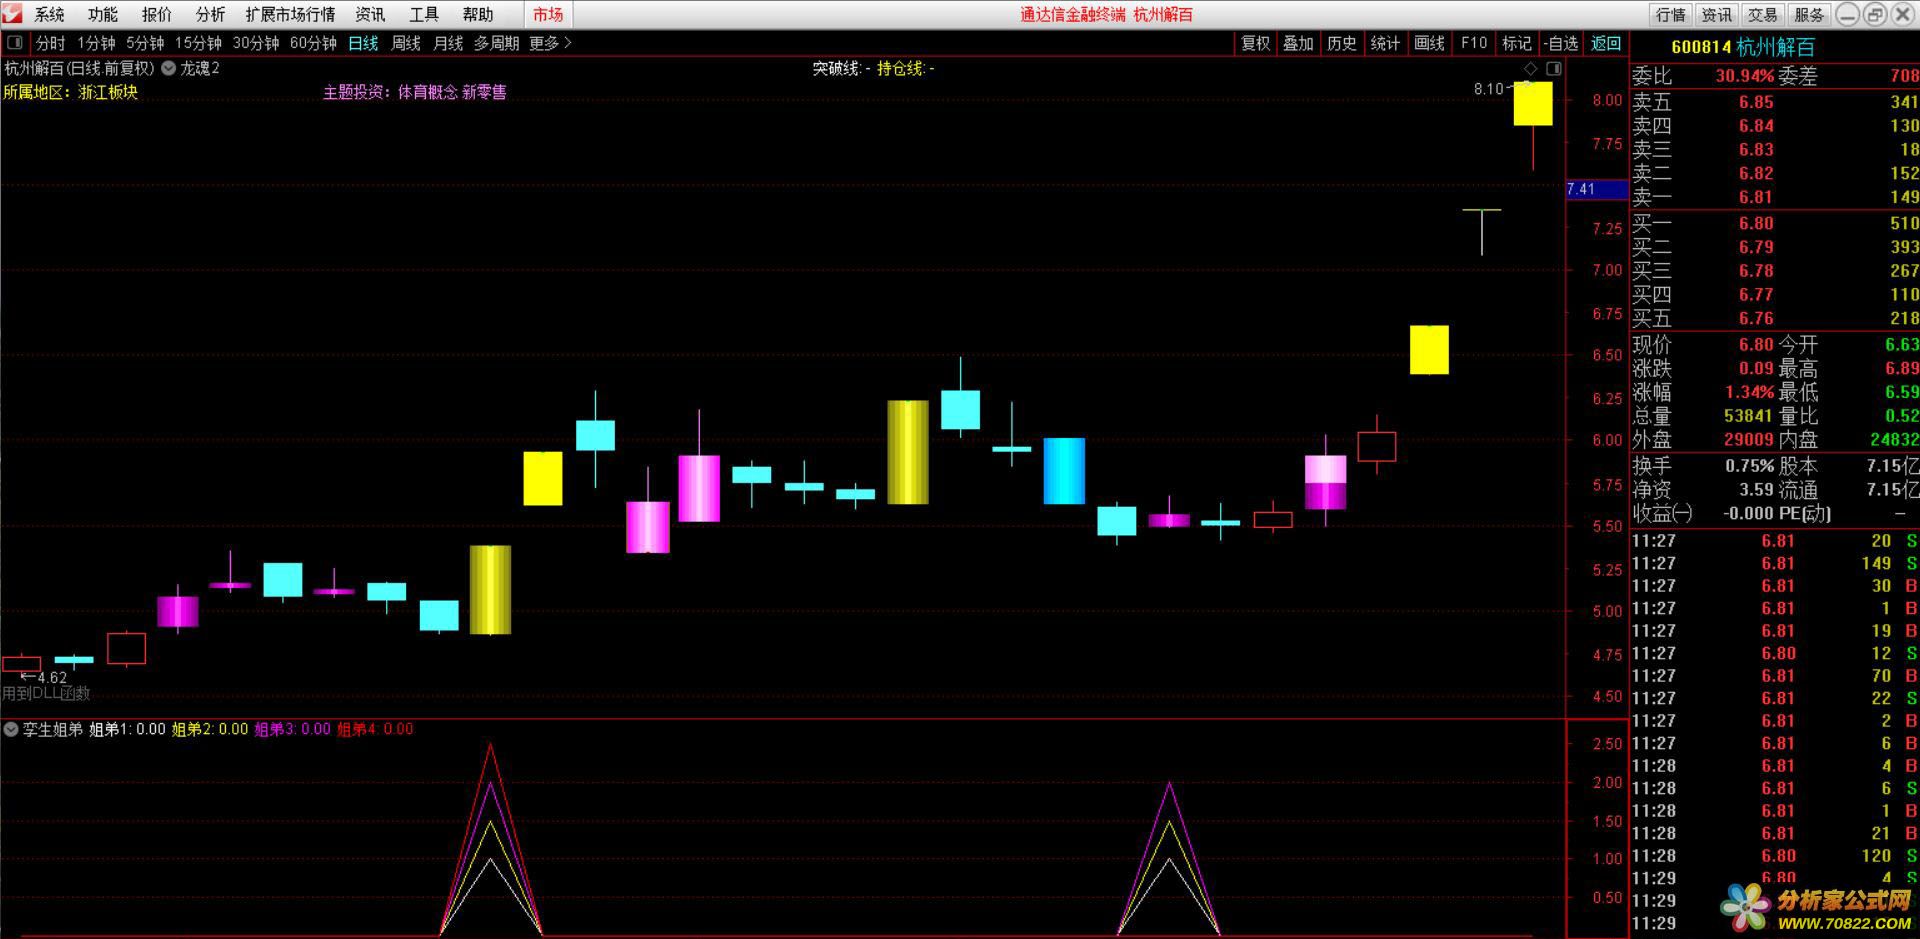Open the 系统 menu
The width and height of the screenshot is (1920, 939).
click(50, 14)
